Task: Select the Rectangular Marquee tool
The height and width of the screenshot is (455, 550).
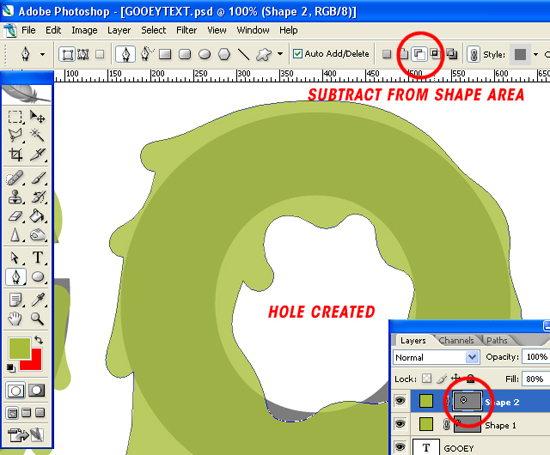Action: point(15,117)
